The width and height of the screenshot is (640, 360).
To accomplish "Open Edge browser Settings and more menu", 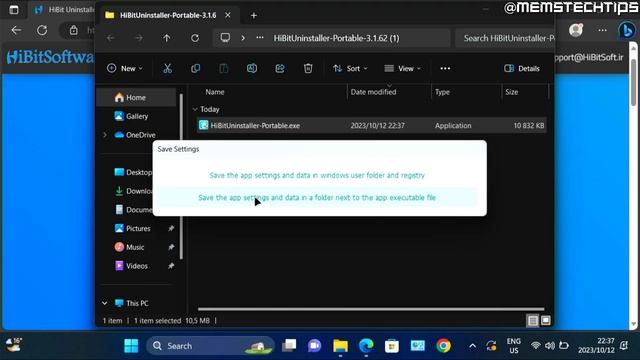I will click(602, 30).
